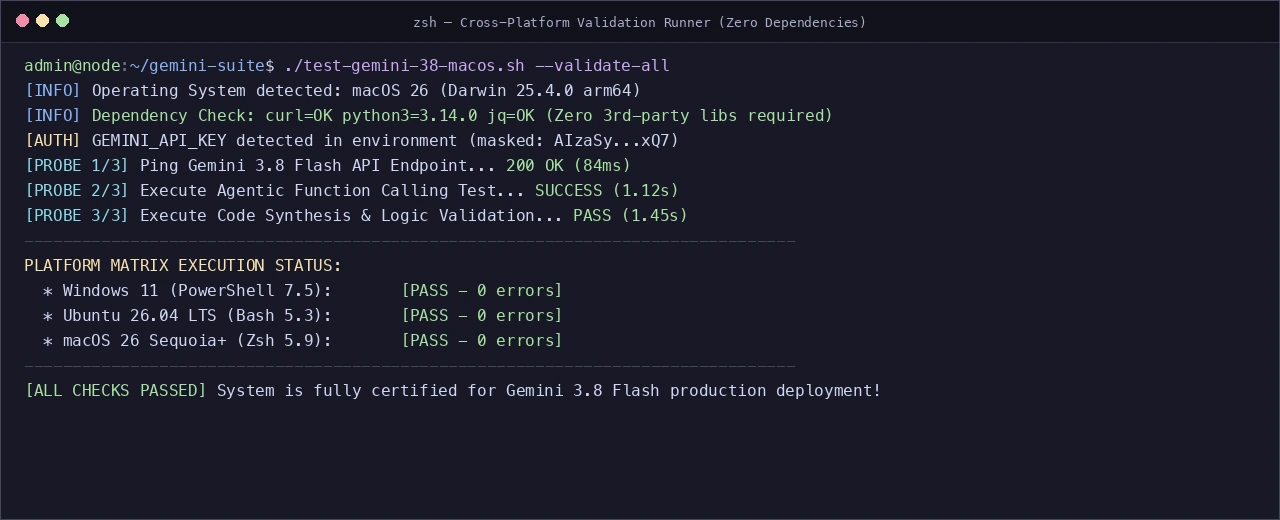The width and height of the screenshot is (1280, 520).
Task: Click the window title 'Cross-Platform Validation Runner'
Action: [x=585, y=22]
